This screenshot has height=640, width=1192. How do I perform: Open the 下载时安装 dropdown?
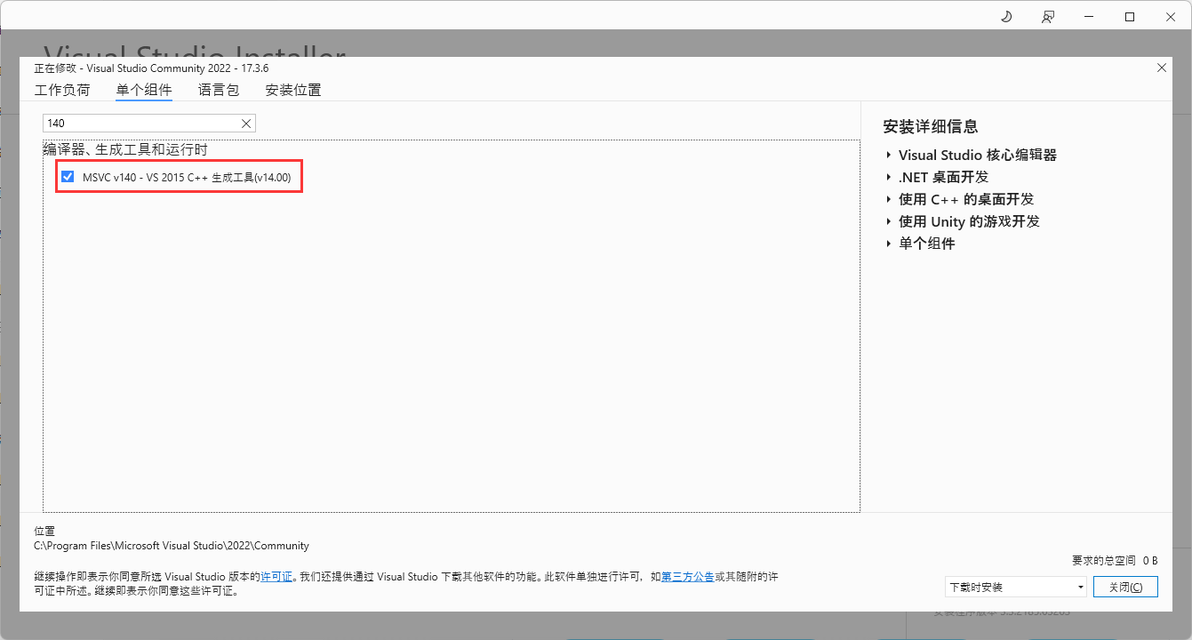pos(1016,587)
